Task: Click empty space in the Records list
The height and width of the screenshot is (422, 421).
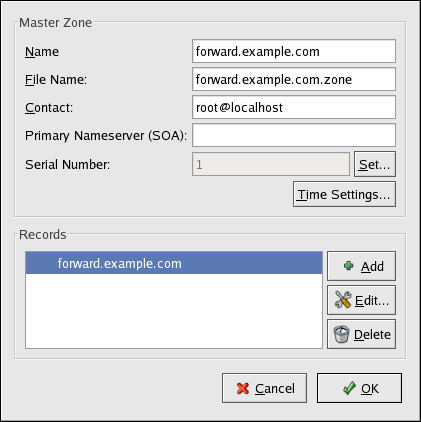Action: point(174,311)
